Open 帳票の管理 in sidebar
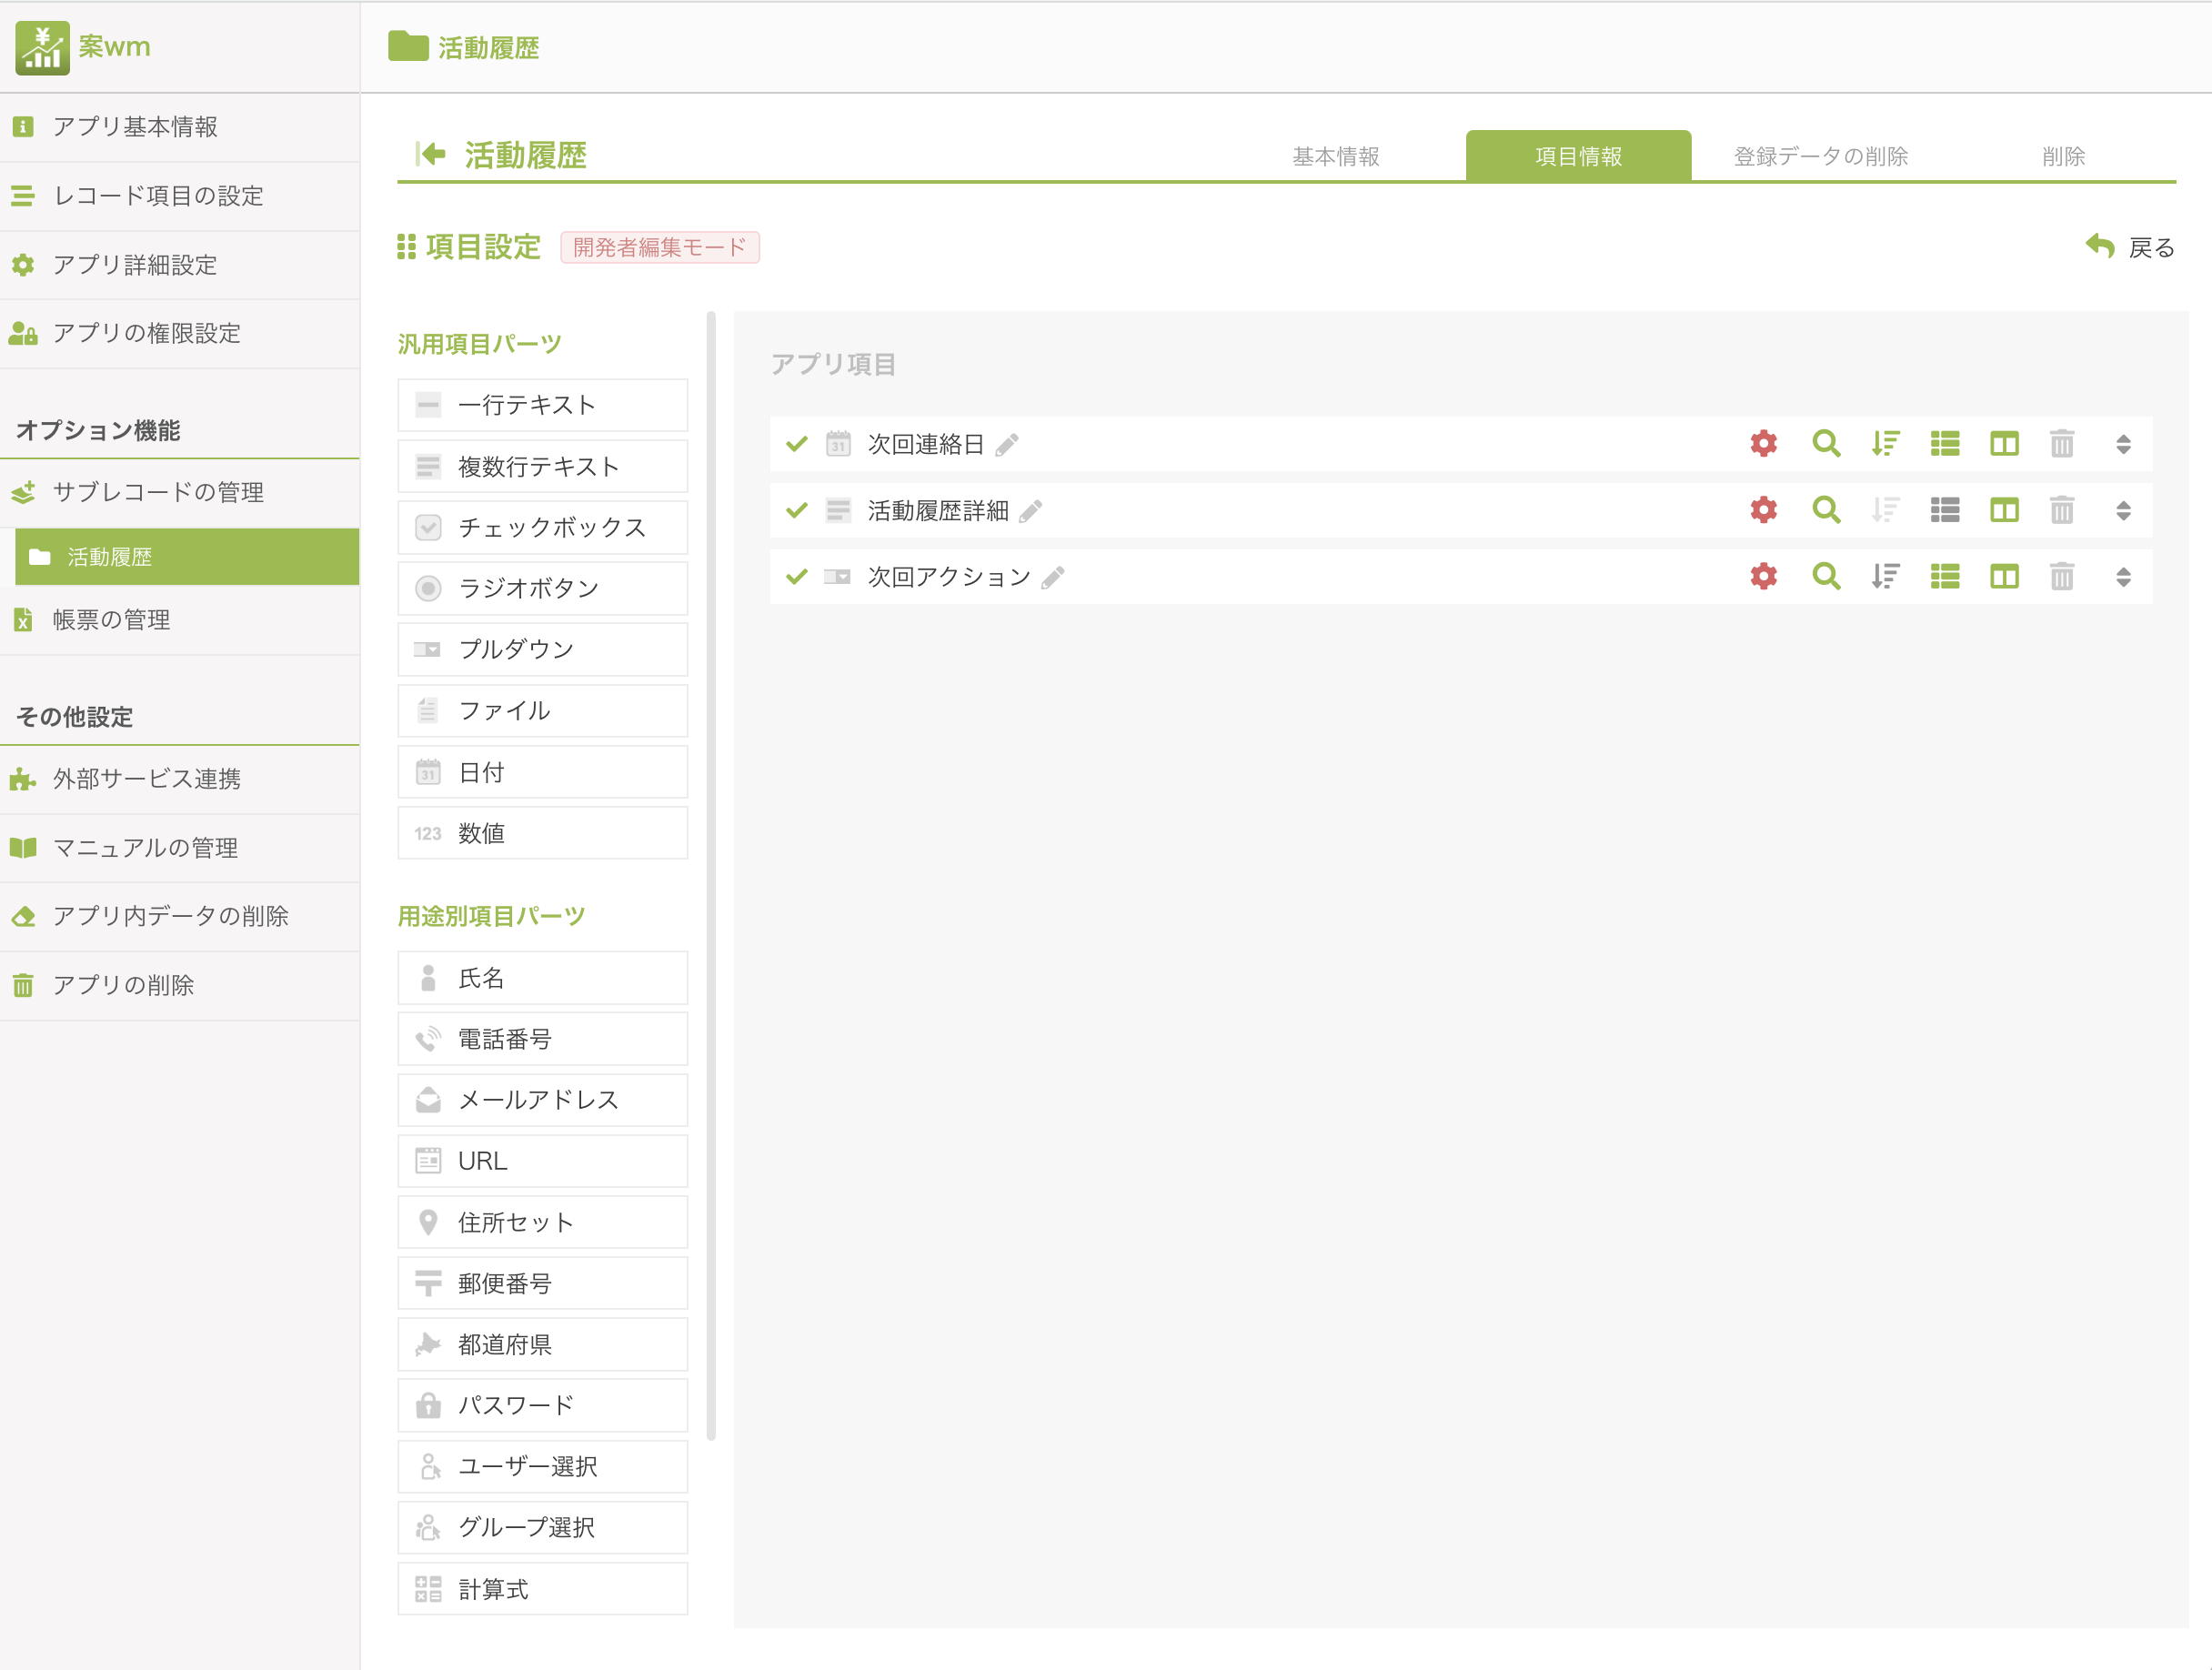This screenshot has height=1670, width=2212. tap(180, 620)
